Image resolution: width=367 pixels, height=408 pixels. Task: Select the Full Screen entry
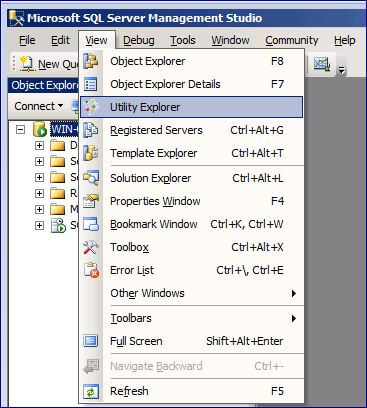click(x=191, y=341)
